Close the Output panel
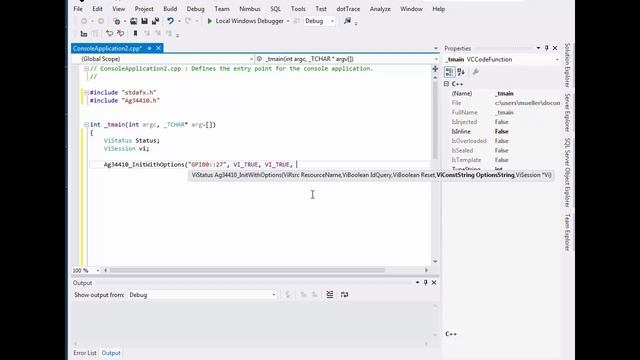The width and height of the screenshot is (640, 360). point(434,282)
